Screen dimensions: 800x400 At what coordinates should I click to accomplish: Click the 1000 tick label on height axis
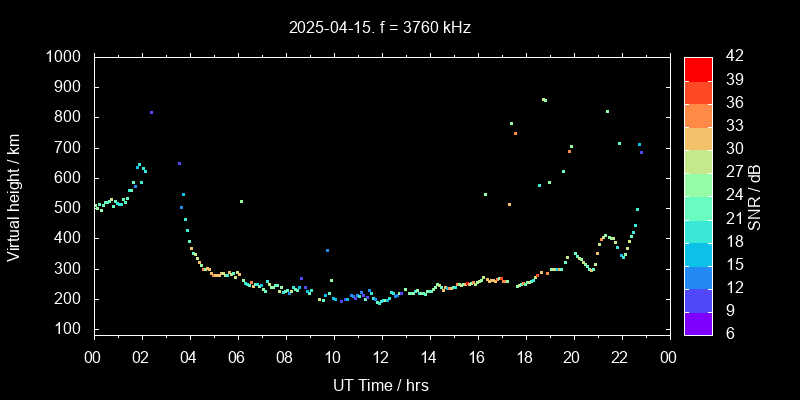click(68, 57)
